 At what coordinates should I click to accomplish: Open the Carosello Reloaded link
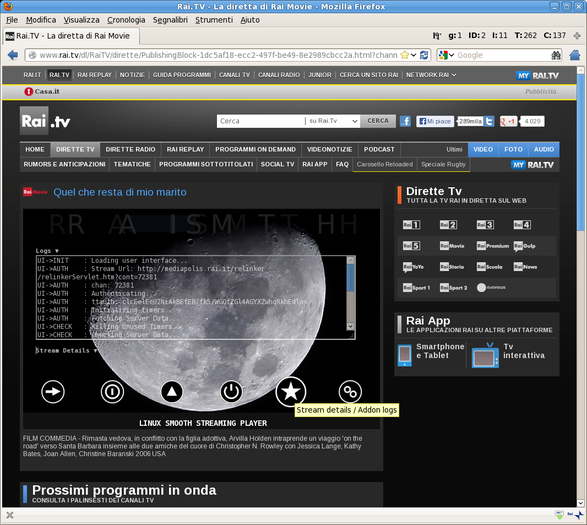click(x=384, y=164)
